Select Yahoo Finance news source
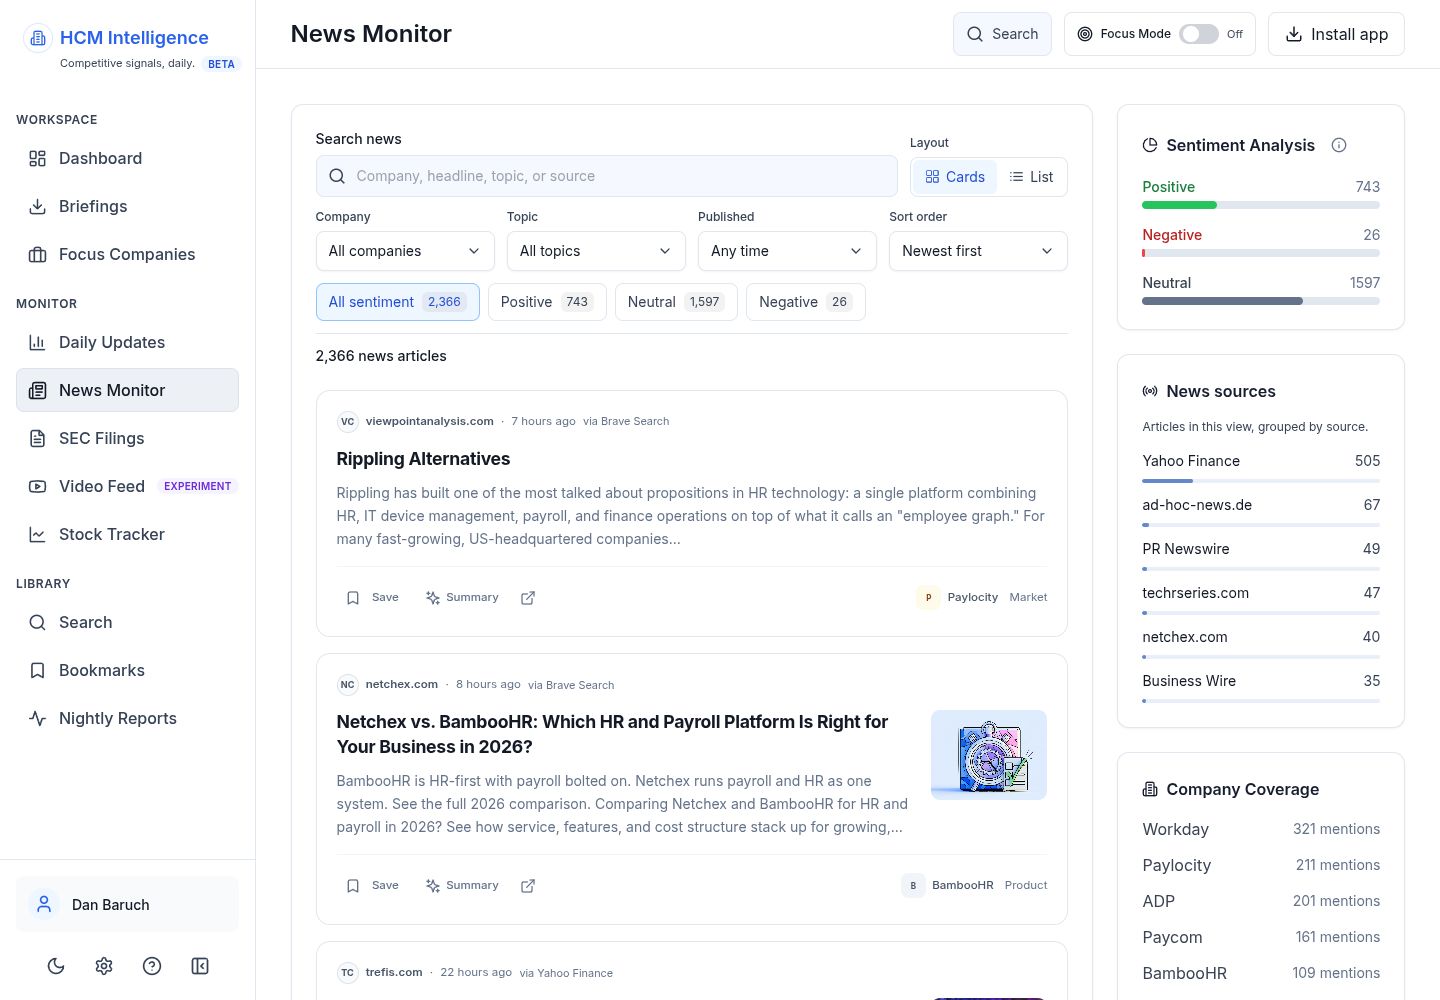1440x1000 pixels. point(1261,466)
